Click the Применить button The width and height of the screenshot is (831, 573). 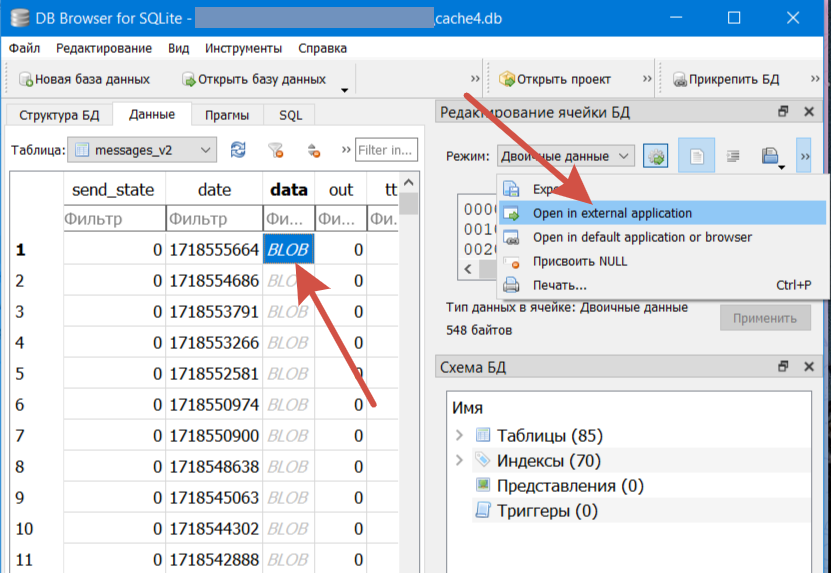click(765, 318)
